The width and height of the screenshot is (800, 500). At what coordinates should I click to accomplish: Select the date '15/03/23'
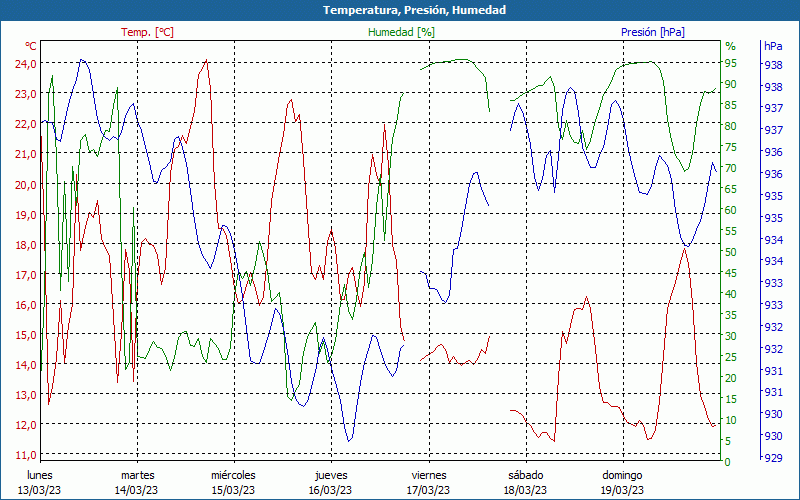coord(233,490)
